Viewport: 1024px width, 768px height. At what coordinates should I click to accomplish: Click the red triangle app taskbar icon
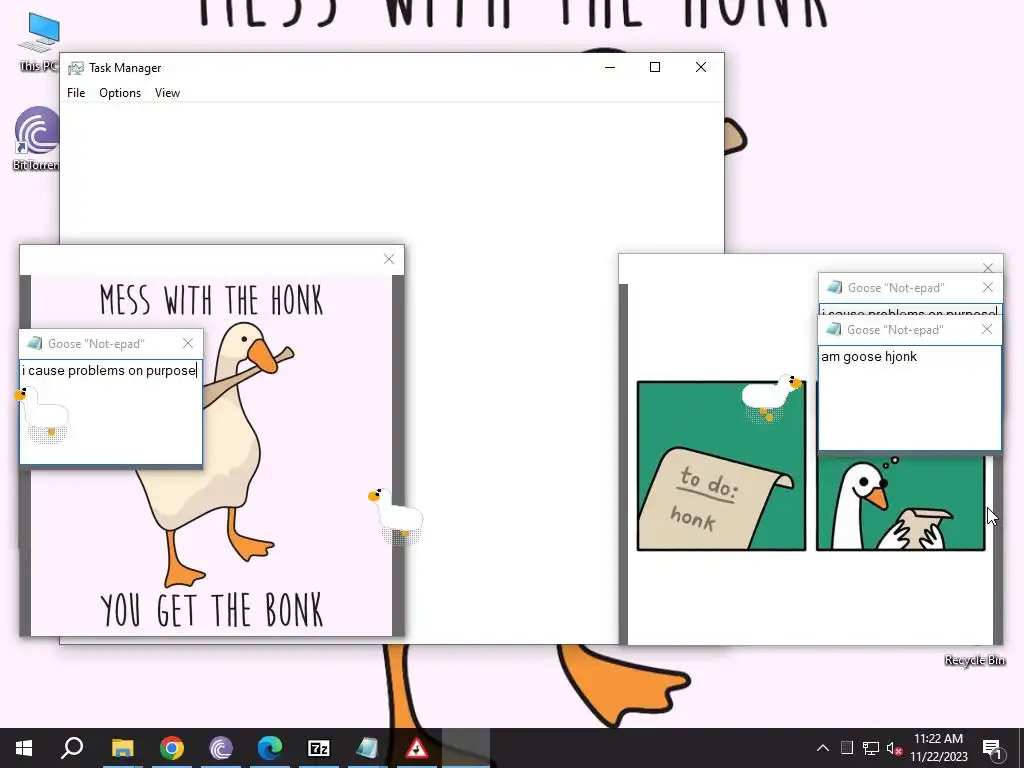click(417, 748)
